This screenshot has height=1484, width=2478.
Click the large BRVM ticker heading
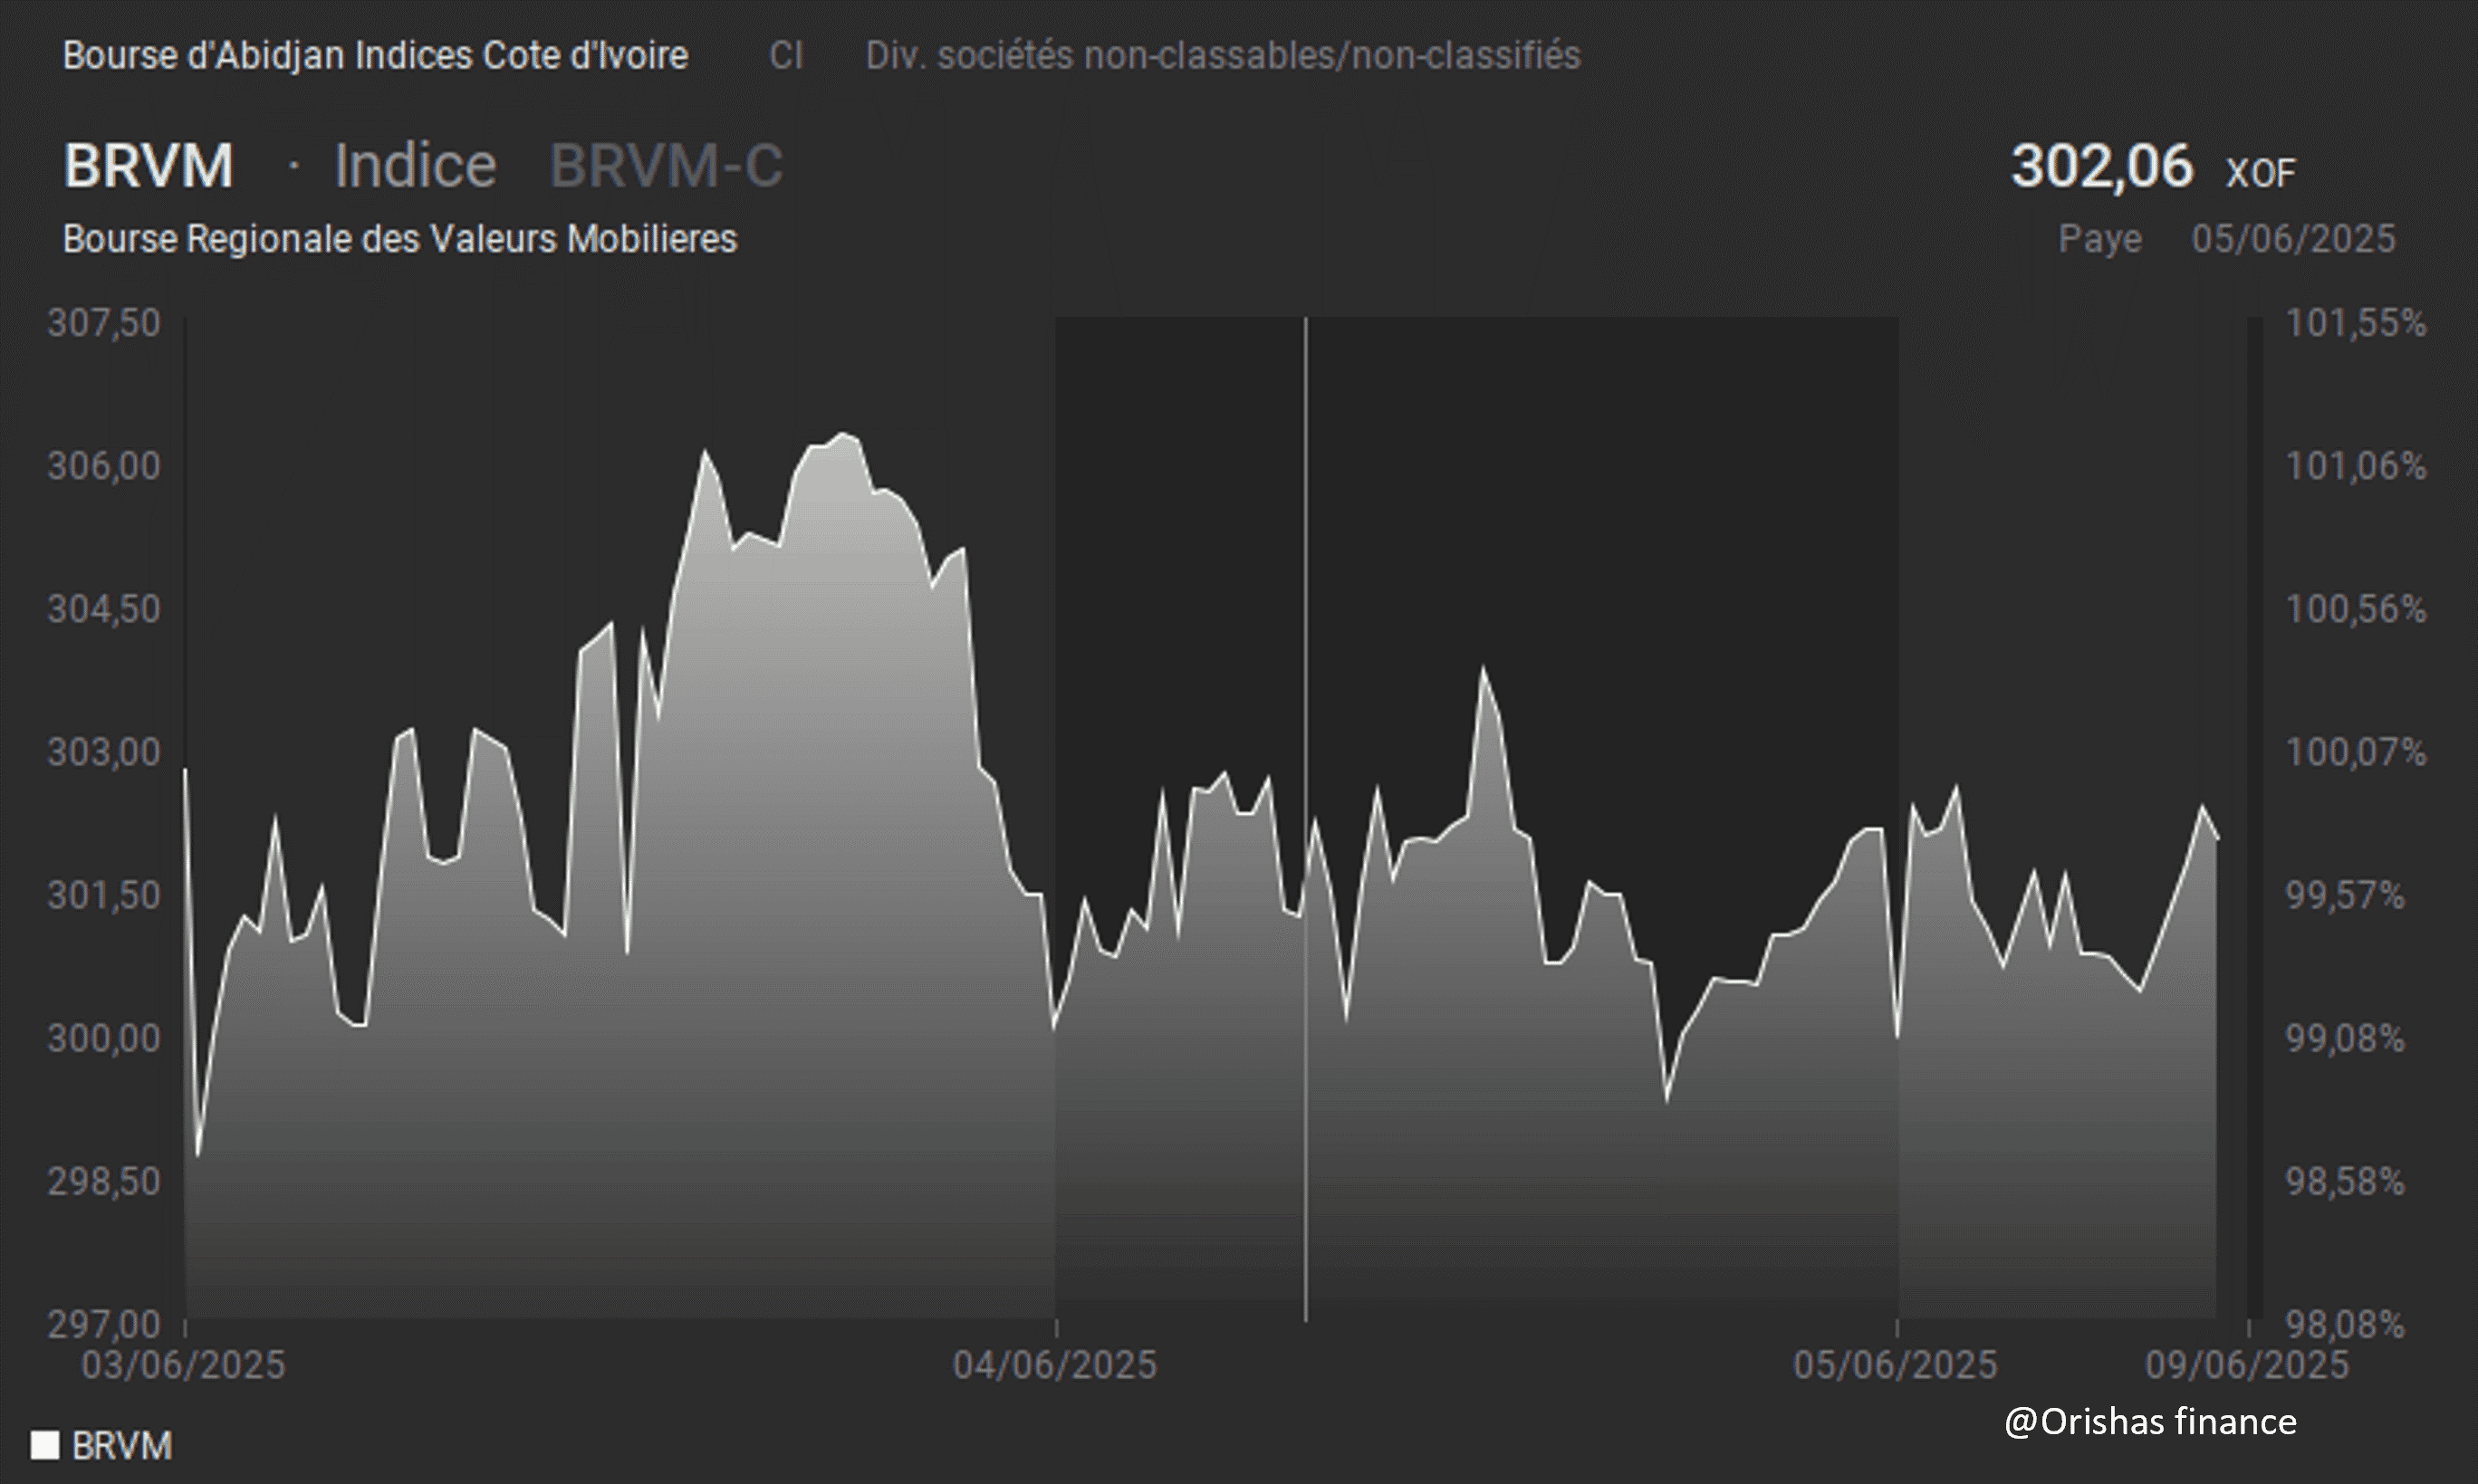coord(148,165)
